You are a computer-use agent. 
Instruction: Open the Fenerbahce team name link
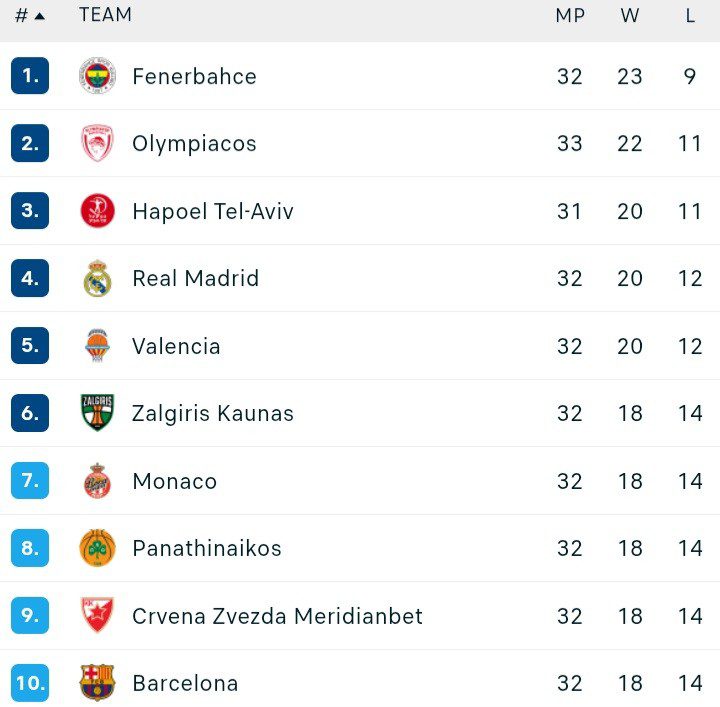194,77
